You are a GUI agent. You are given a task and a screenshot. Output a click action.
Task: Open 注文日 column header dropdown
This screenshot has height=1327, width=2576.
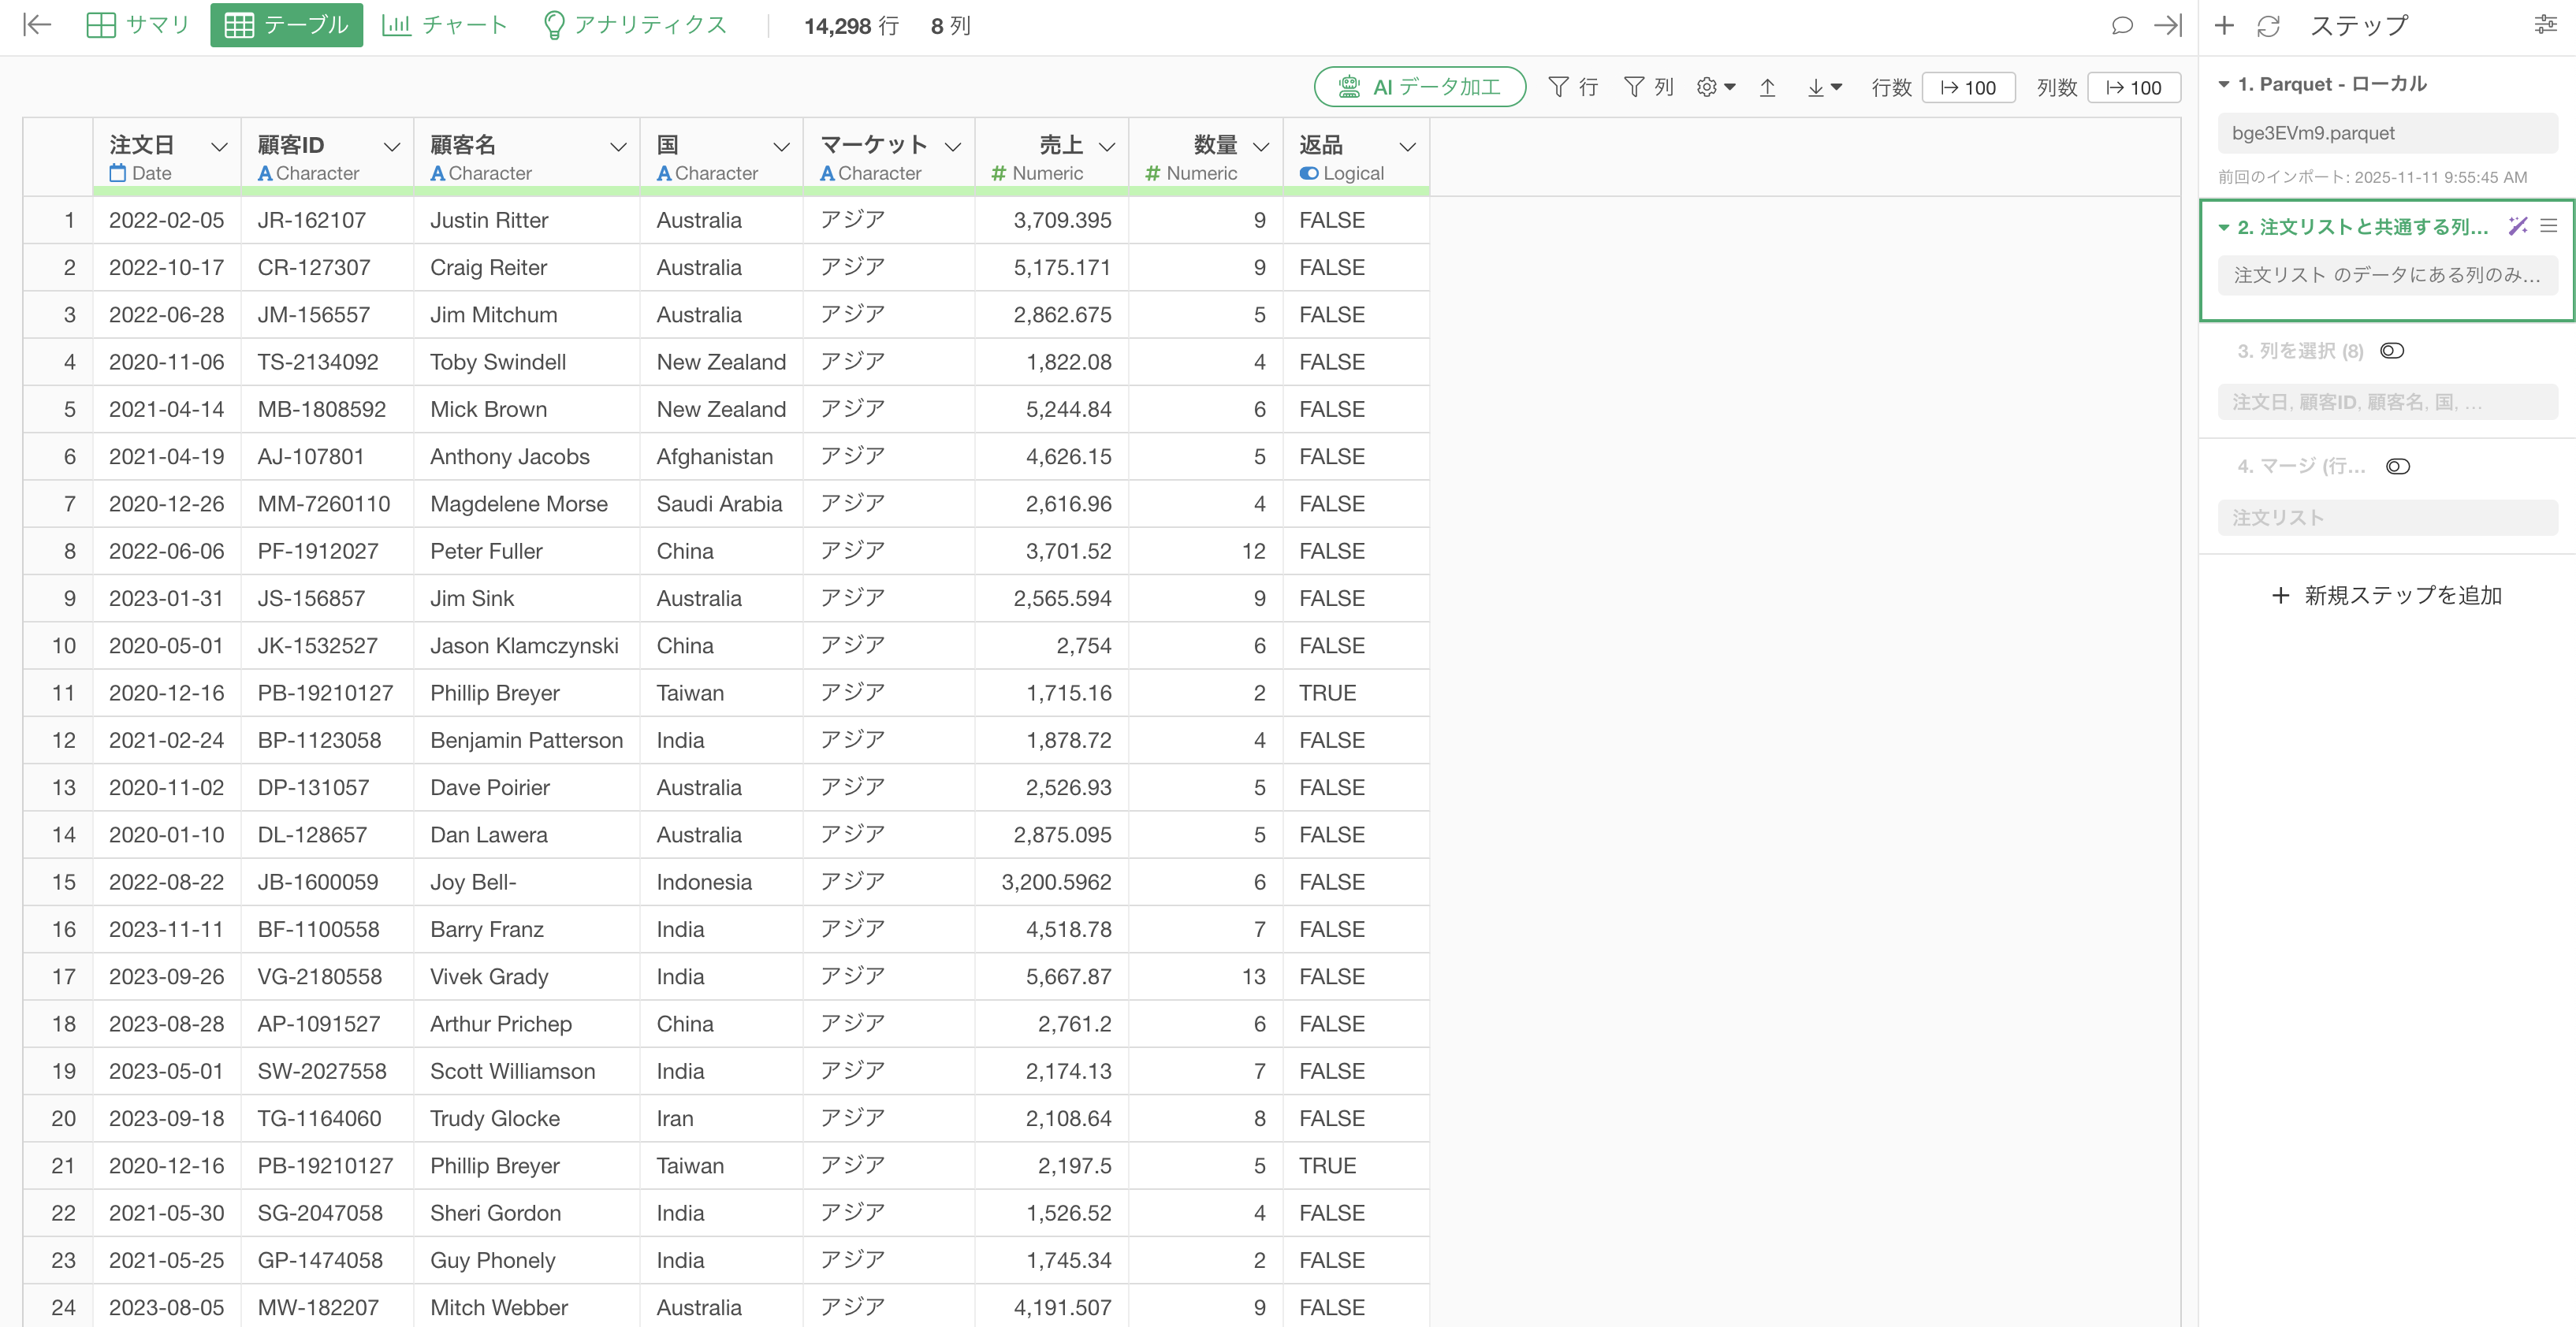219,147
